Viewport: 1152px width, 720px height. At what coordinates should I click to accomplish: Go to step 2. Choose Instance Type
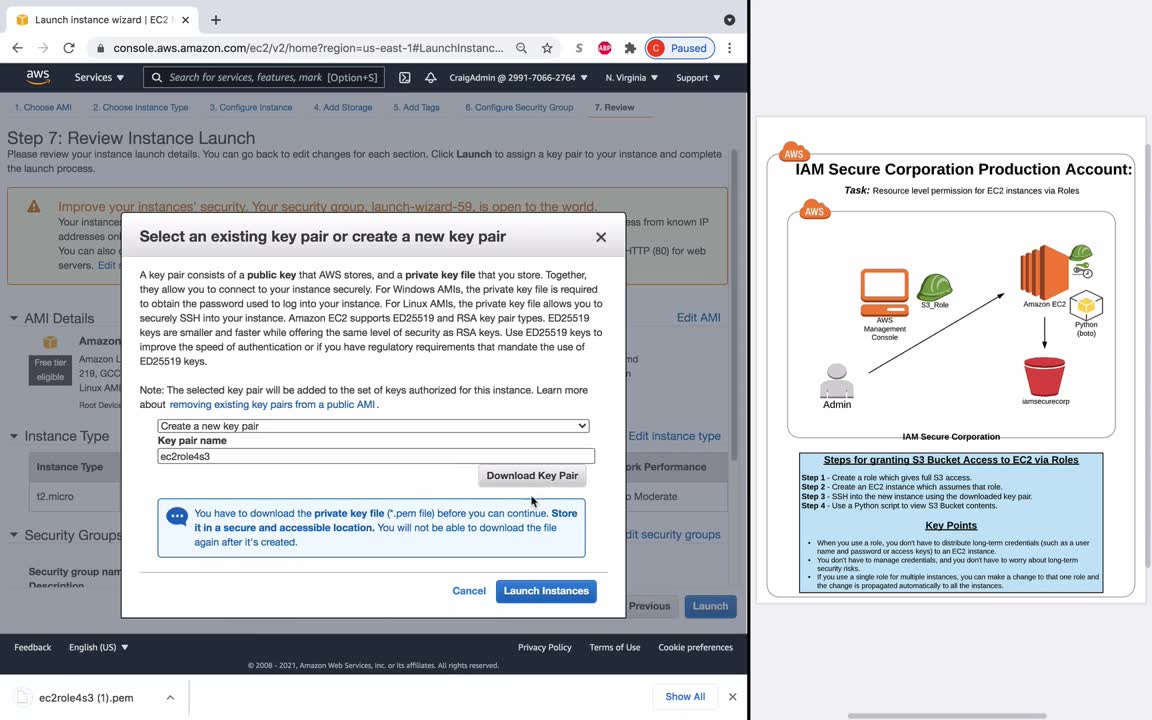[x=140, y=107]
